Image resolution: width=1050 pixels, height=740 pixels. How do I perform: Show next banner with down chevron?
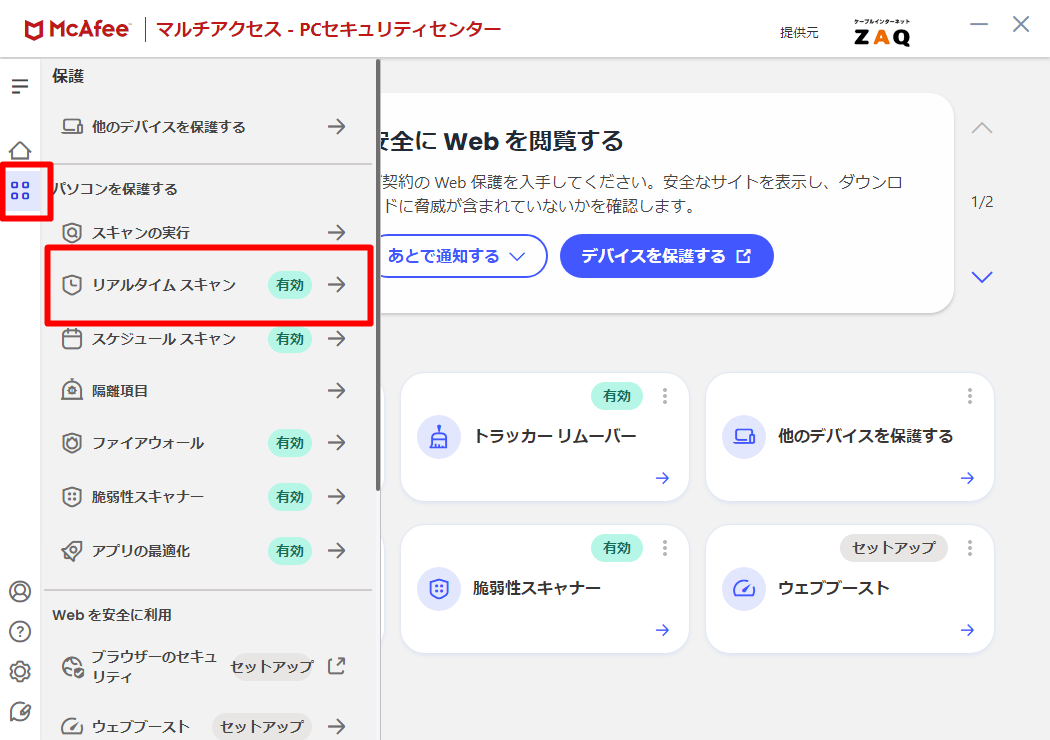pos(982,277)
